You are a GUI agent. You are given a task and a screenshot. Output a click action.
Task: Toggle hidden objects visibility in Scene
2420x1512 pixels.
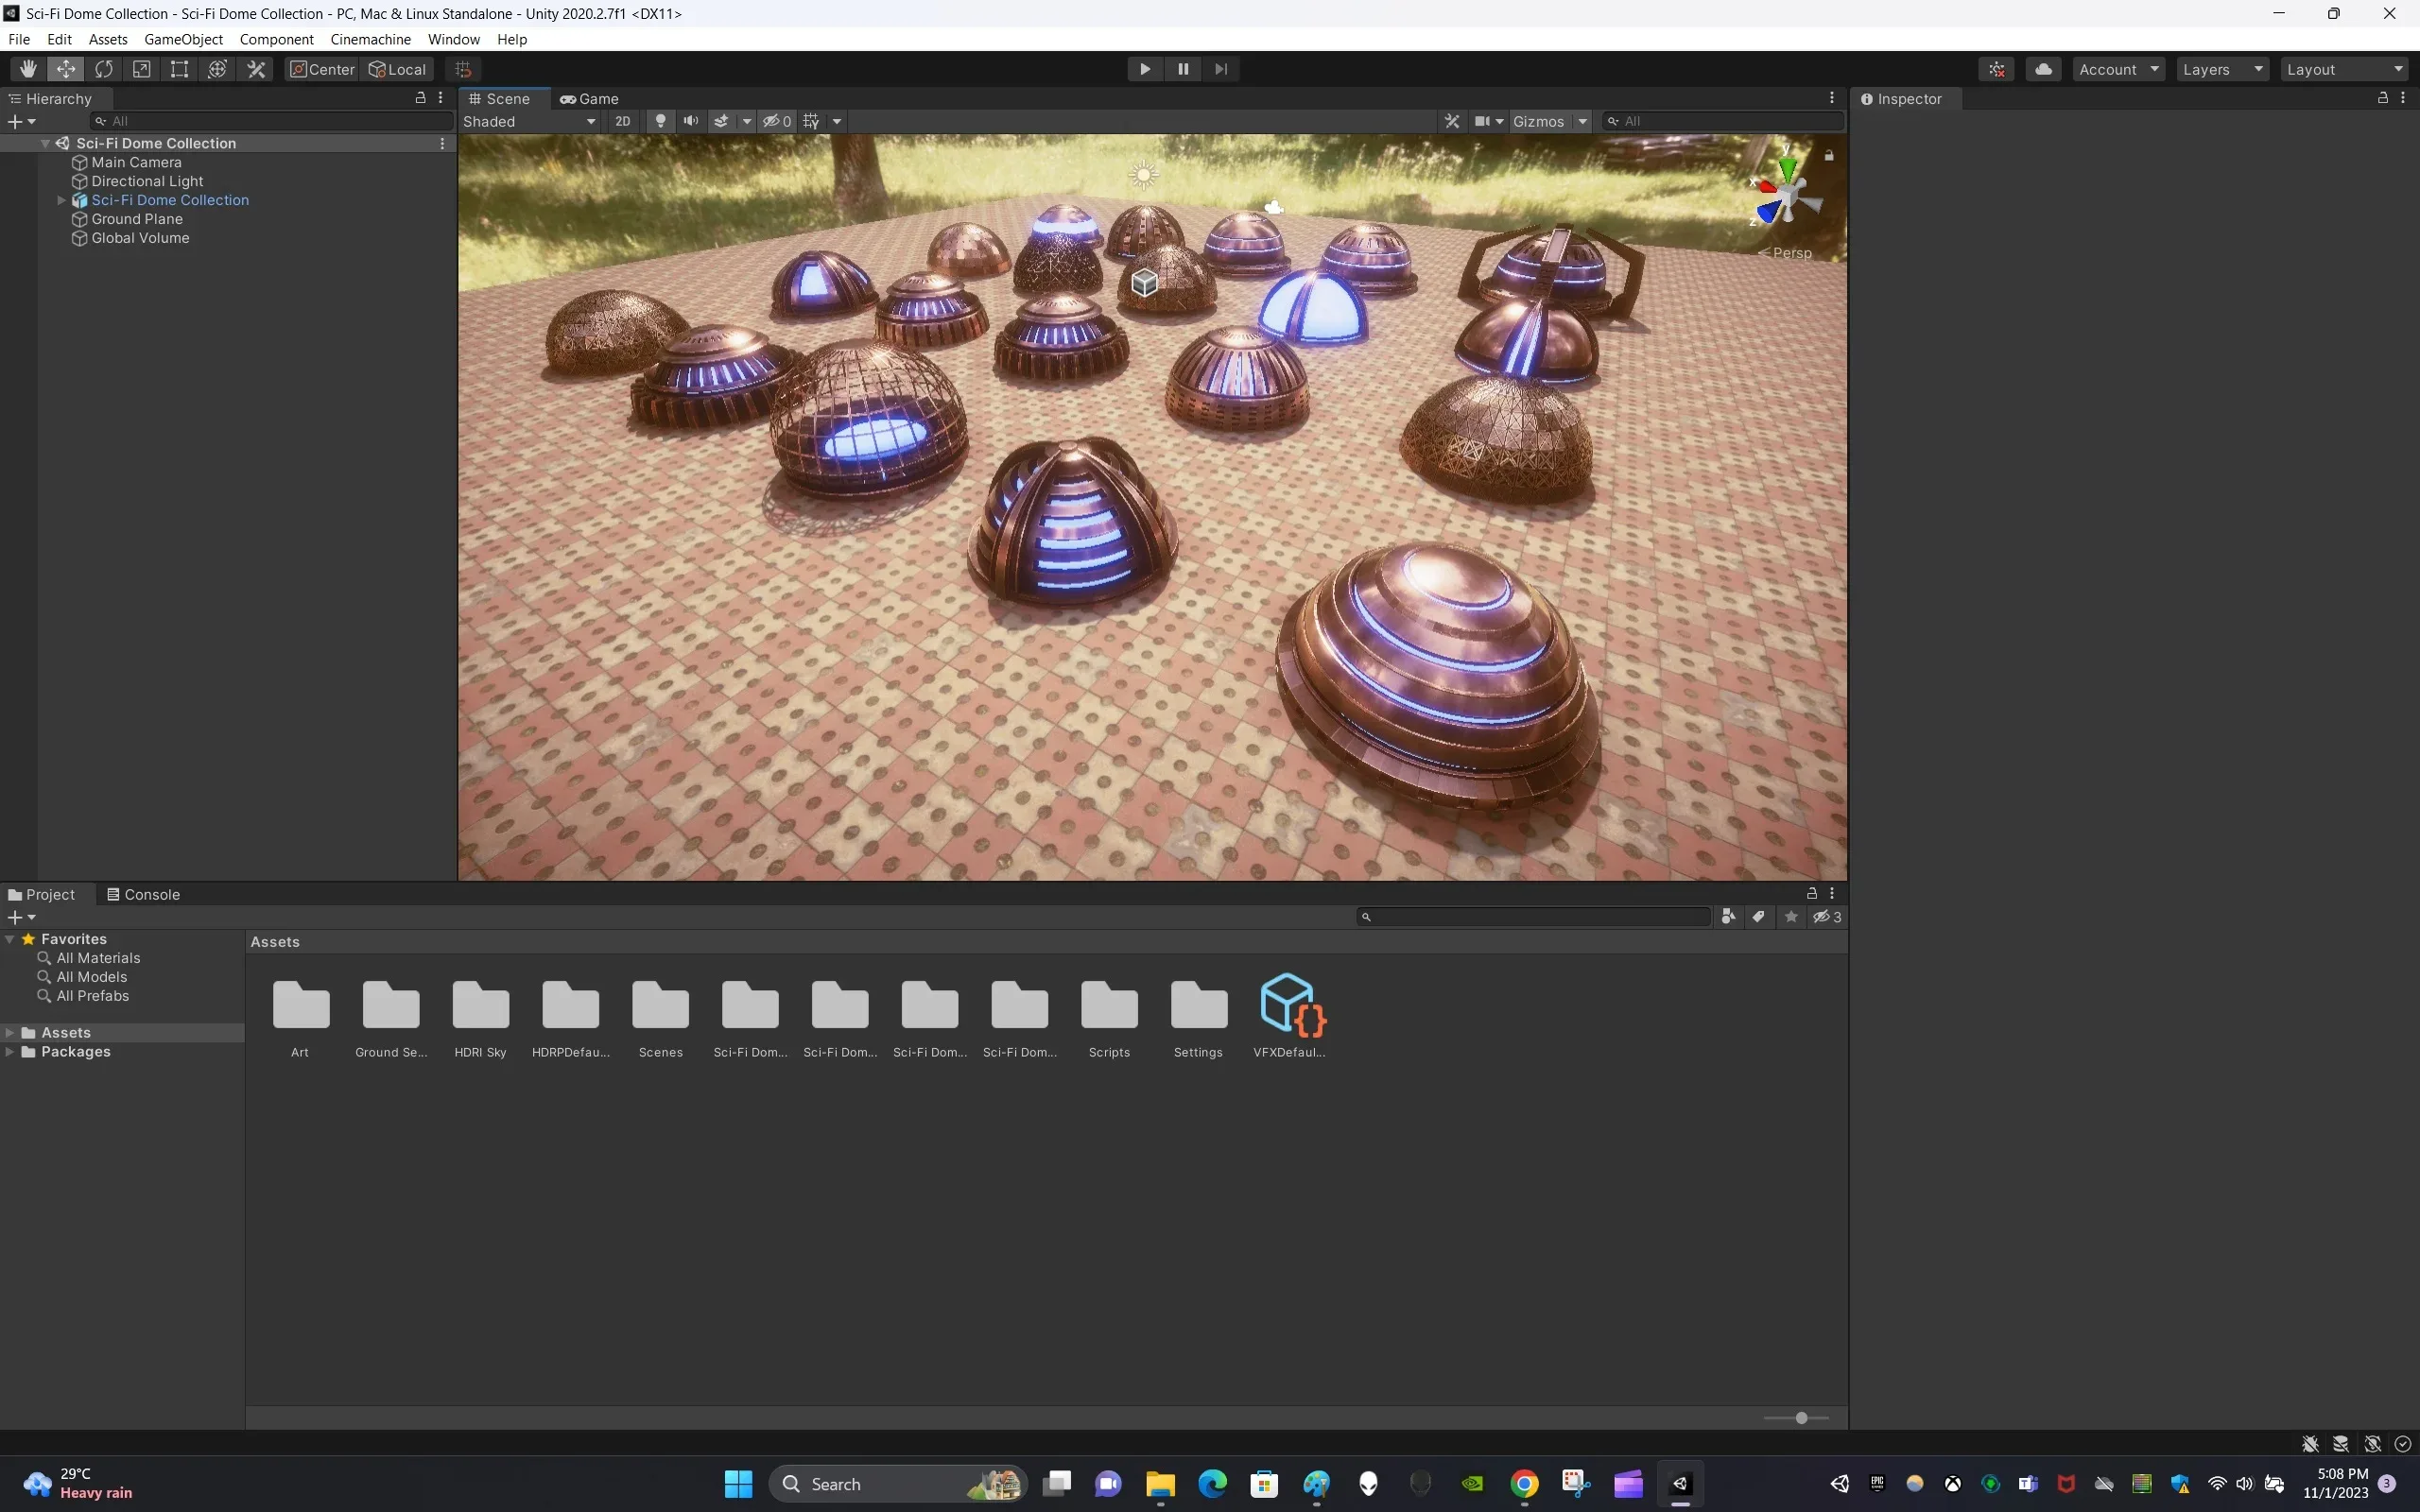777,121
